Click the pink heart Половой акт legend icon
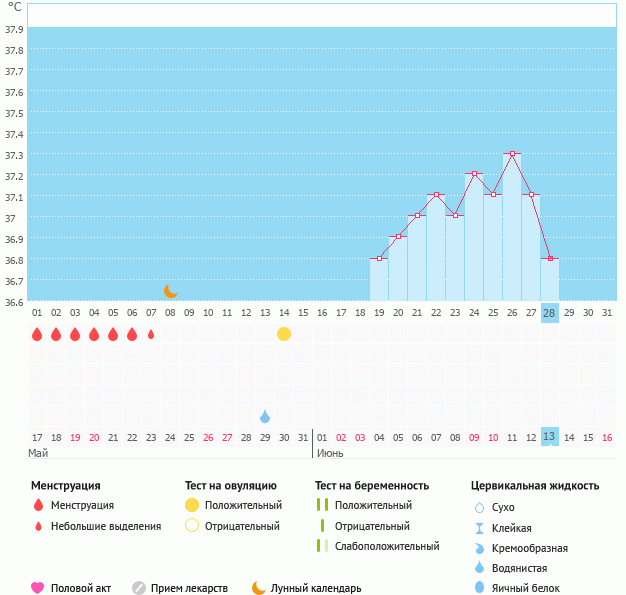 [38, 588]
